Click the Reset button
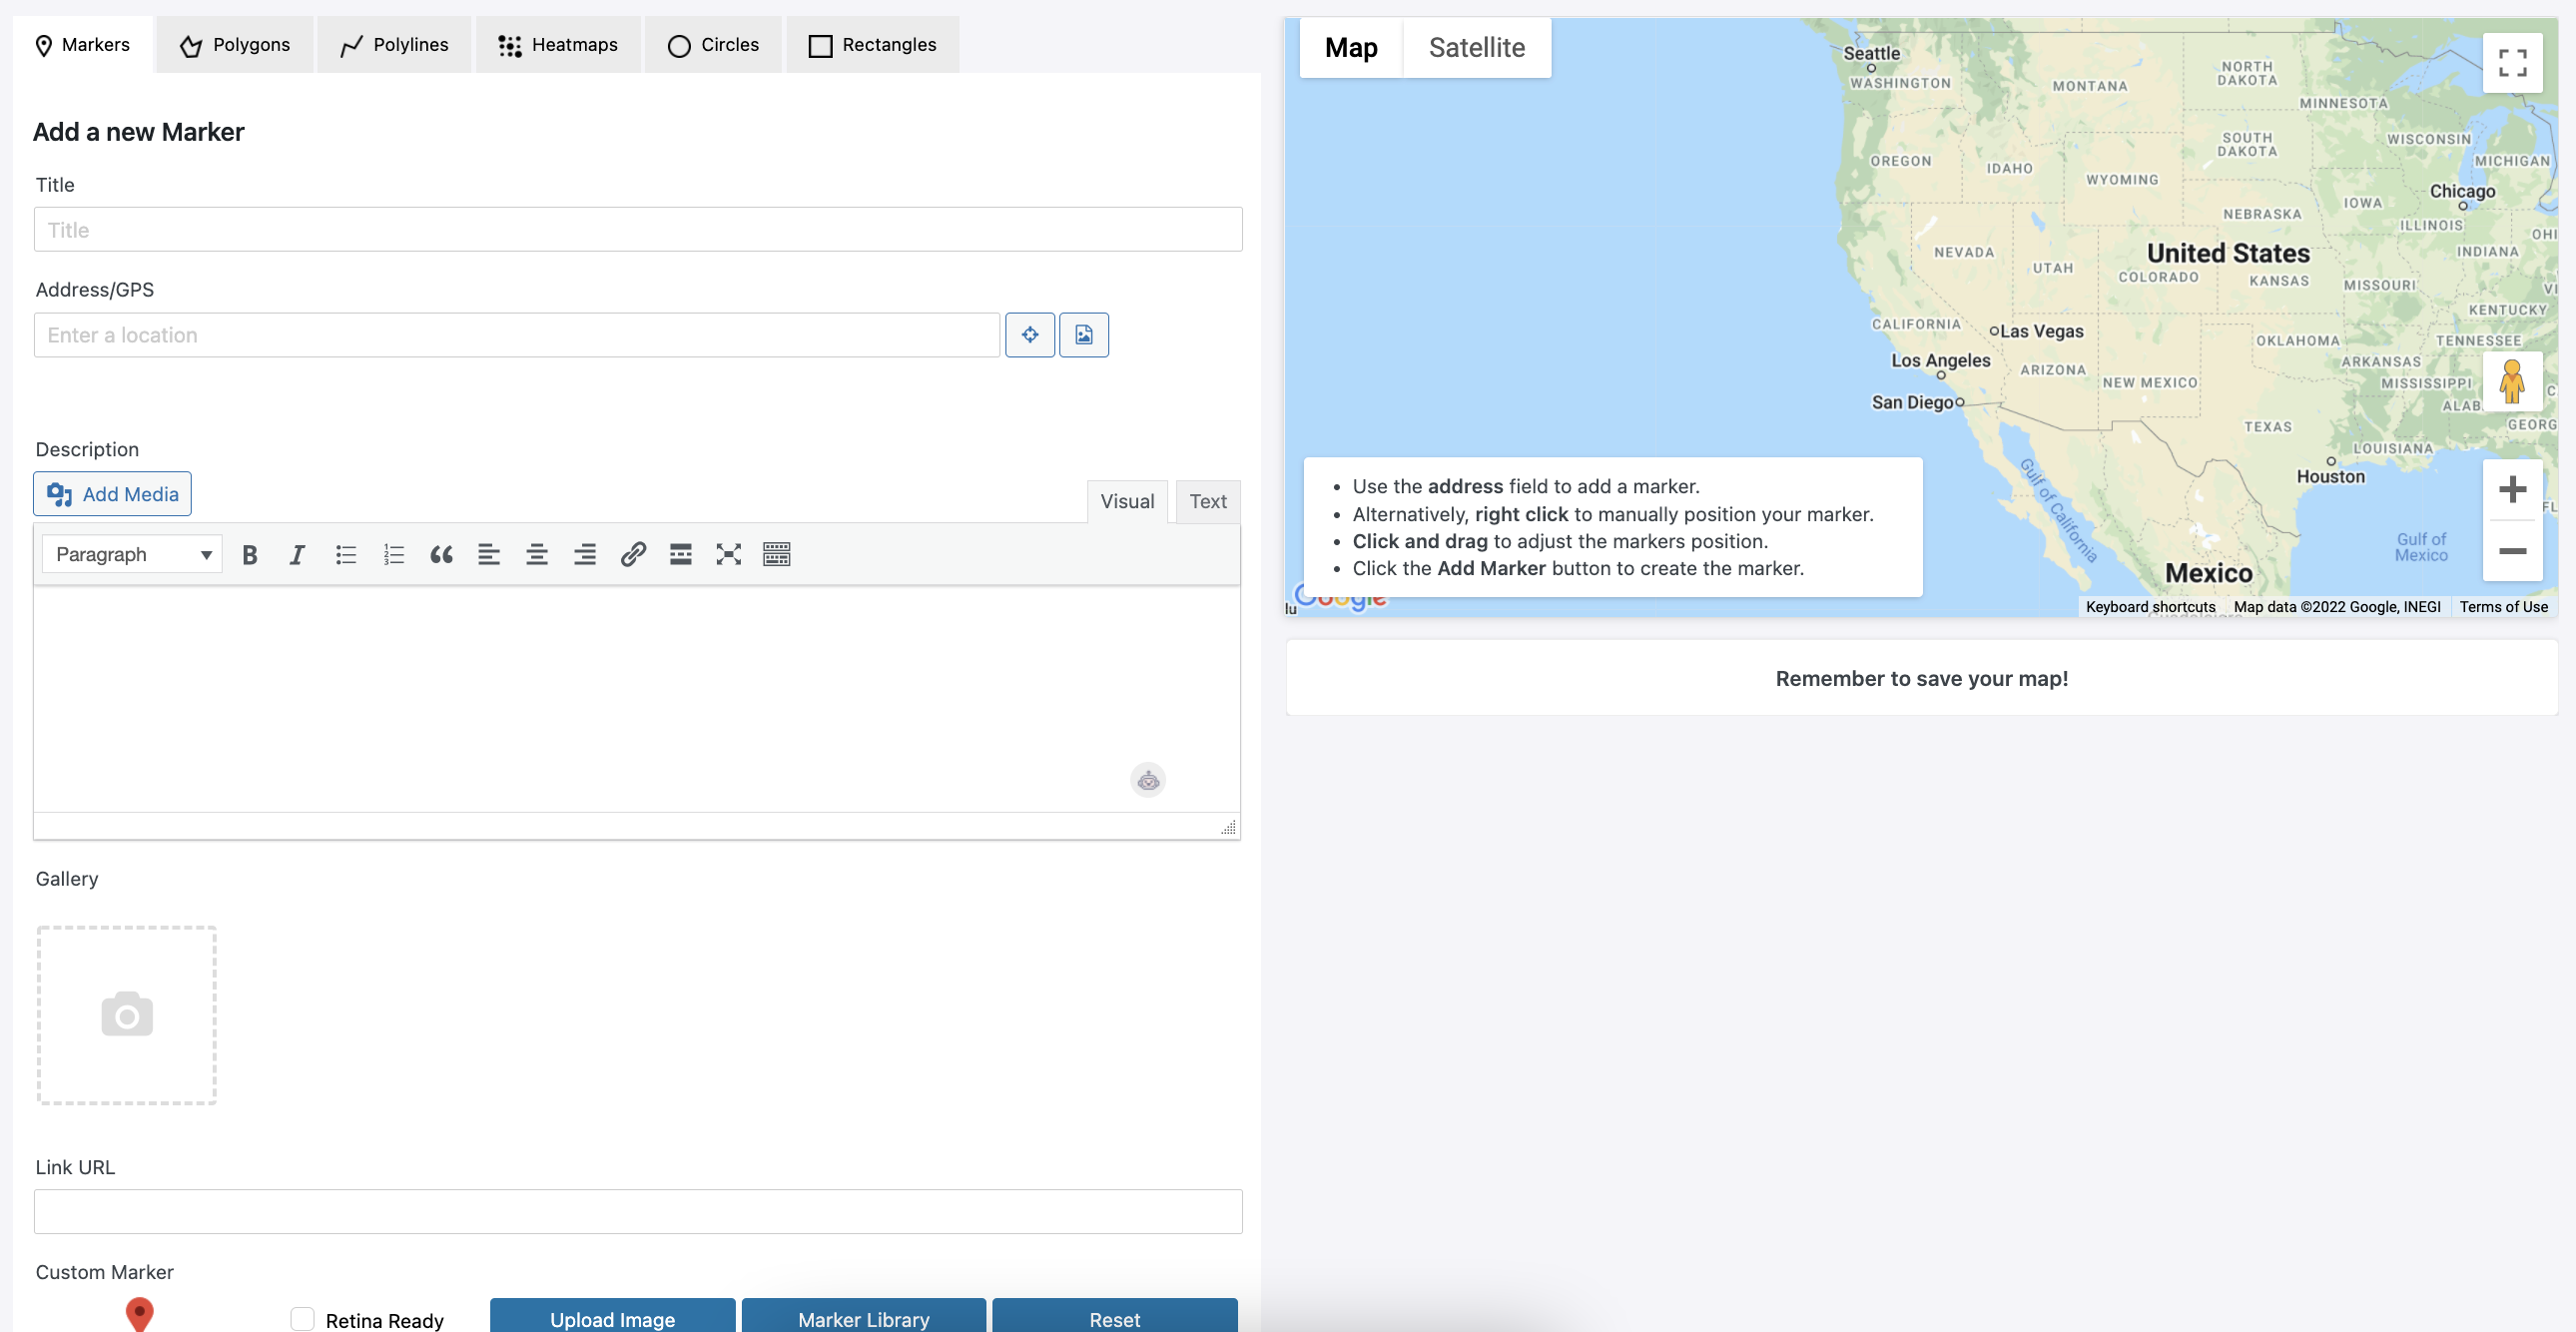 pyautogui.click(x=1114, y=1318)
